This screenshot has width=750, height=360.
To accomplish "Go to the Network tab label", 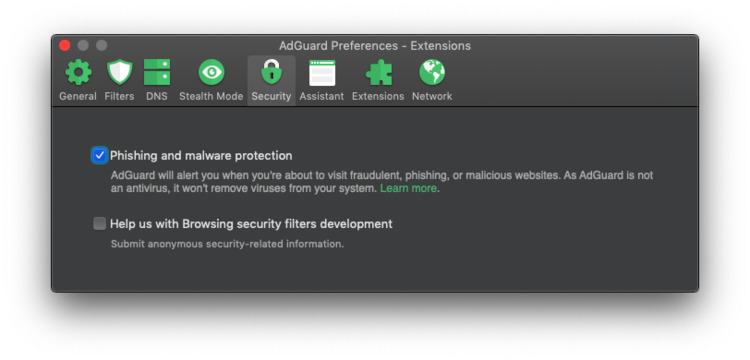I will coord(432,96).
